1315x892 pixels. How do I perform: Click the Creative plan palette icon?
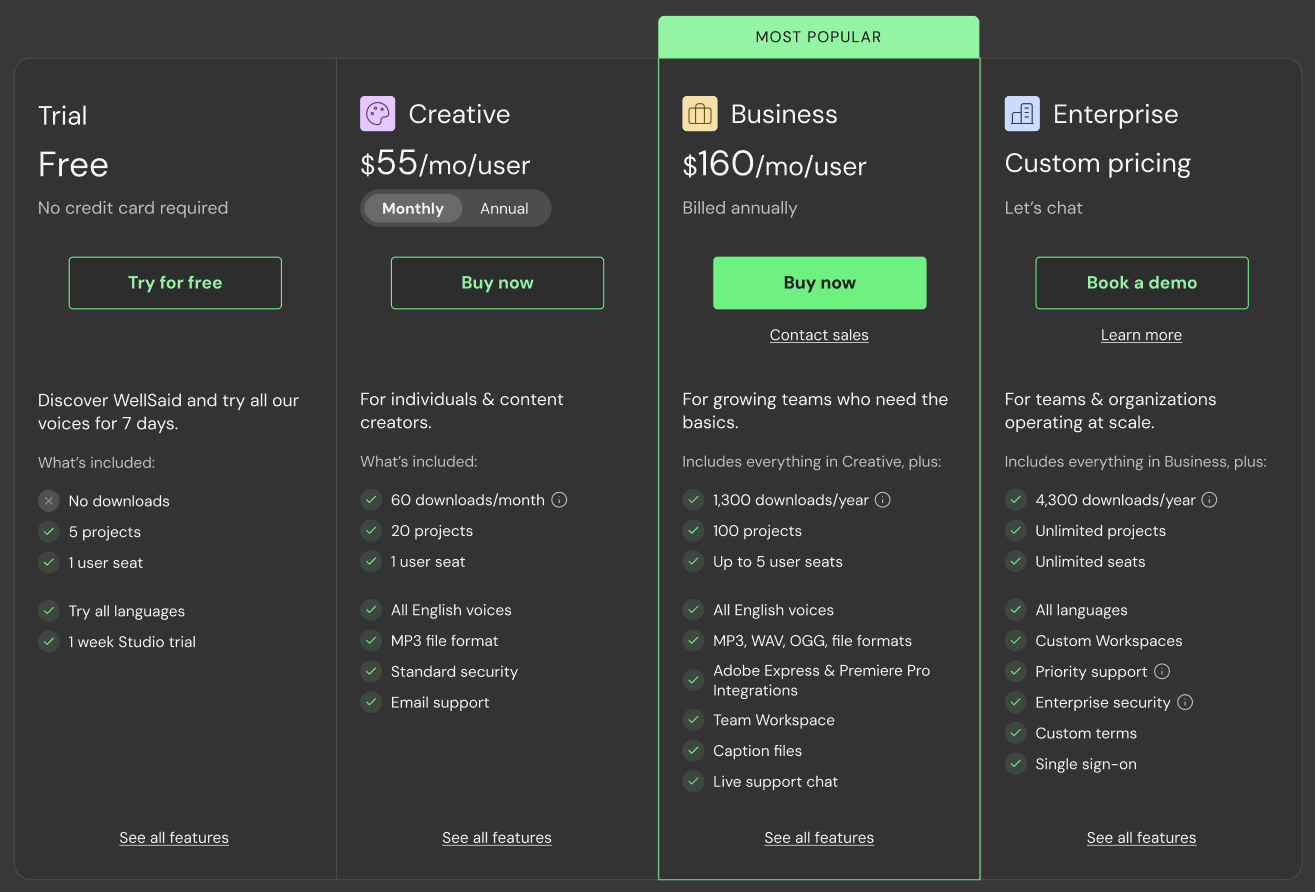(x=377, y=114)
